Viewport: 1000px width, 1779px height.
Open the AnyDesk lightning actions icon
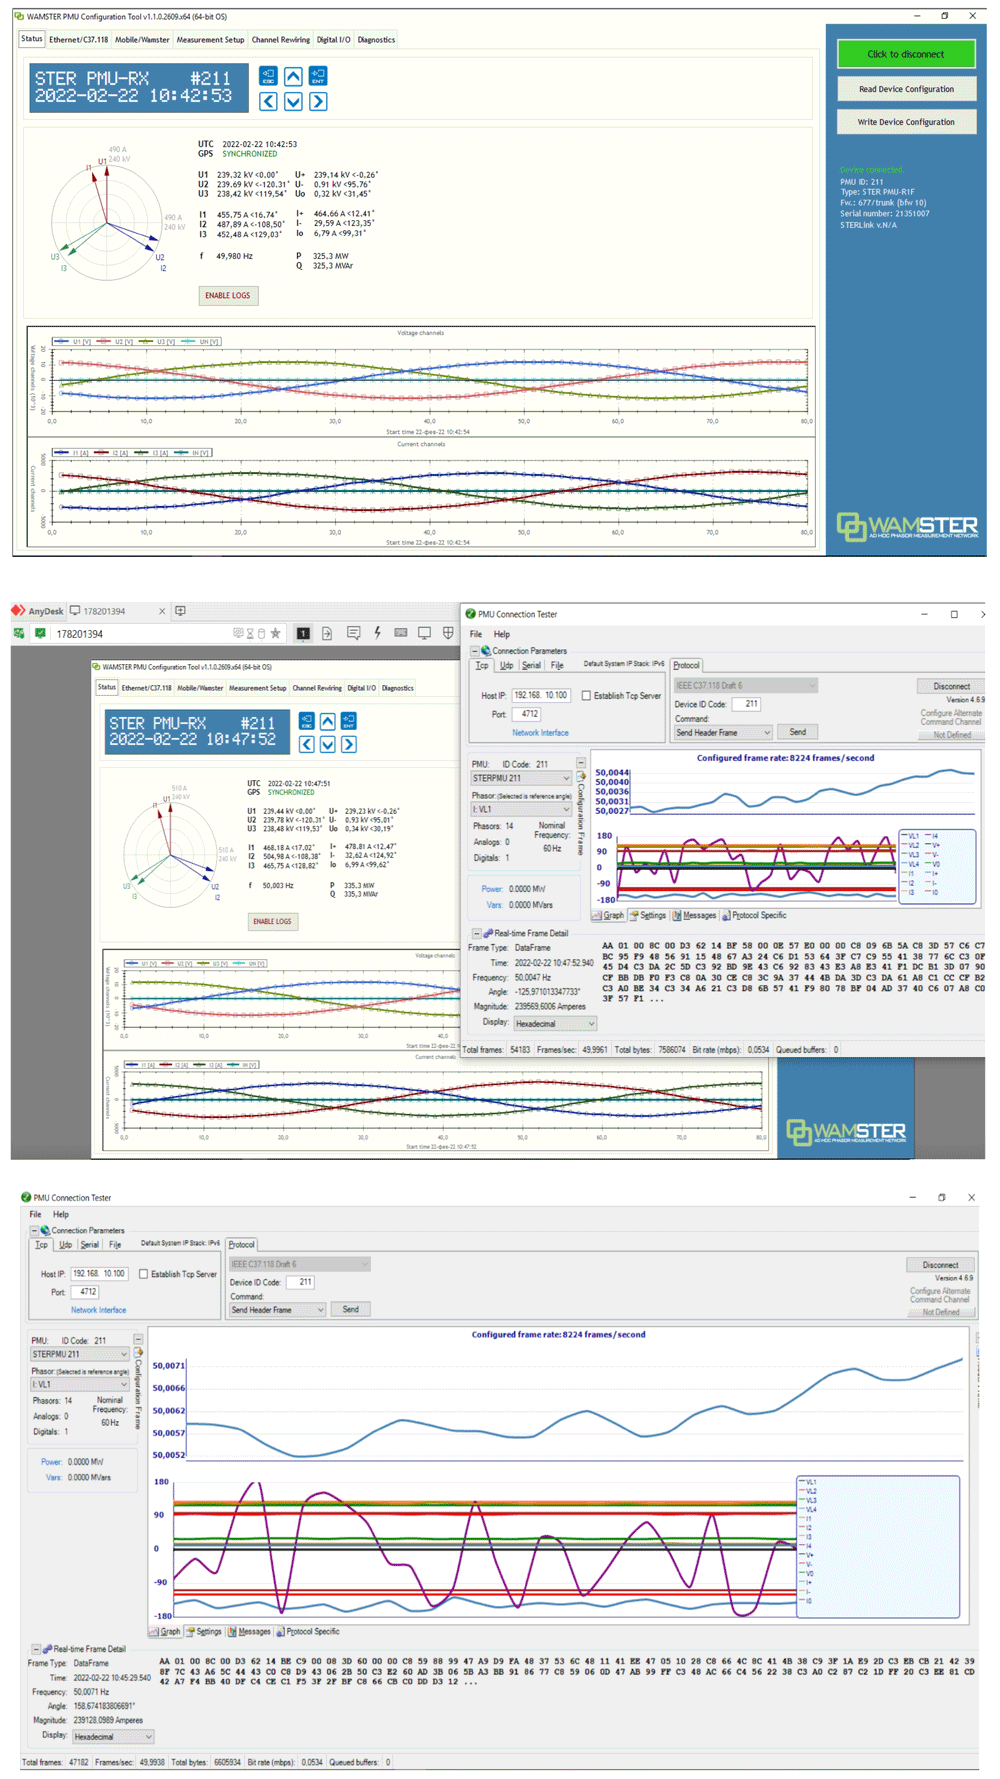tap(377, 633)
